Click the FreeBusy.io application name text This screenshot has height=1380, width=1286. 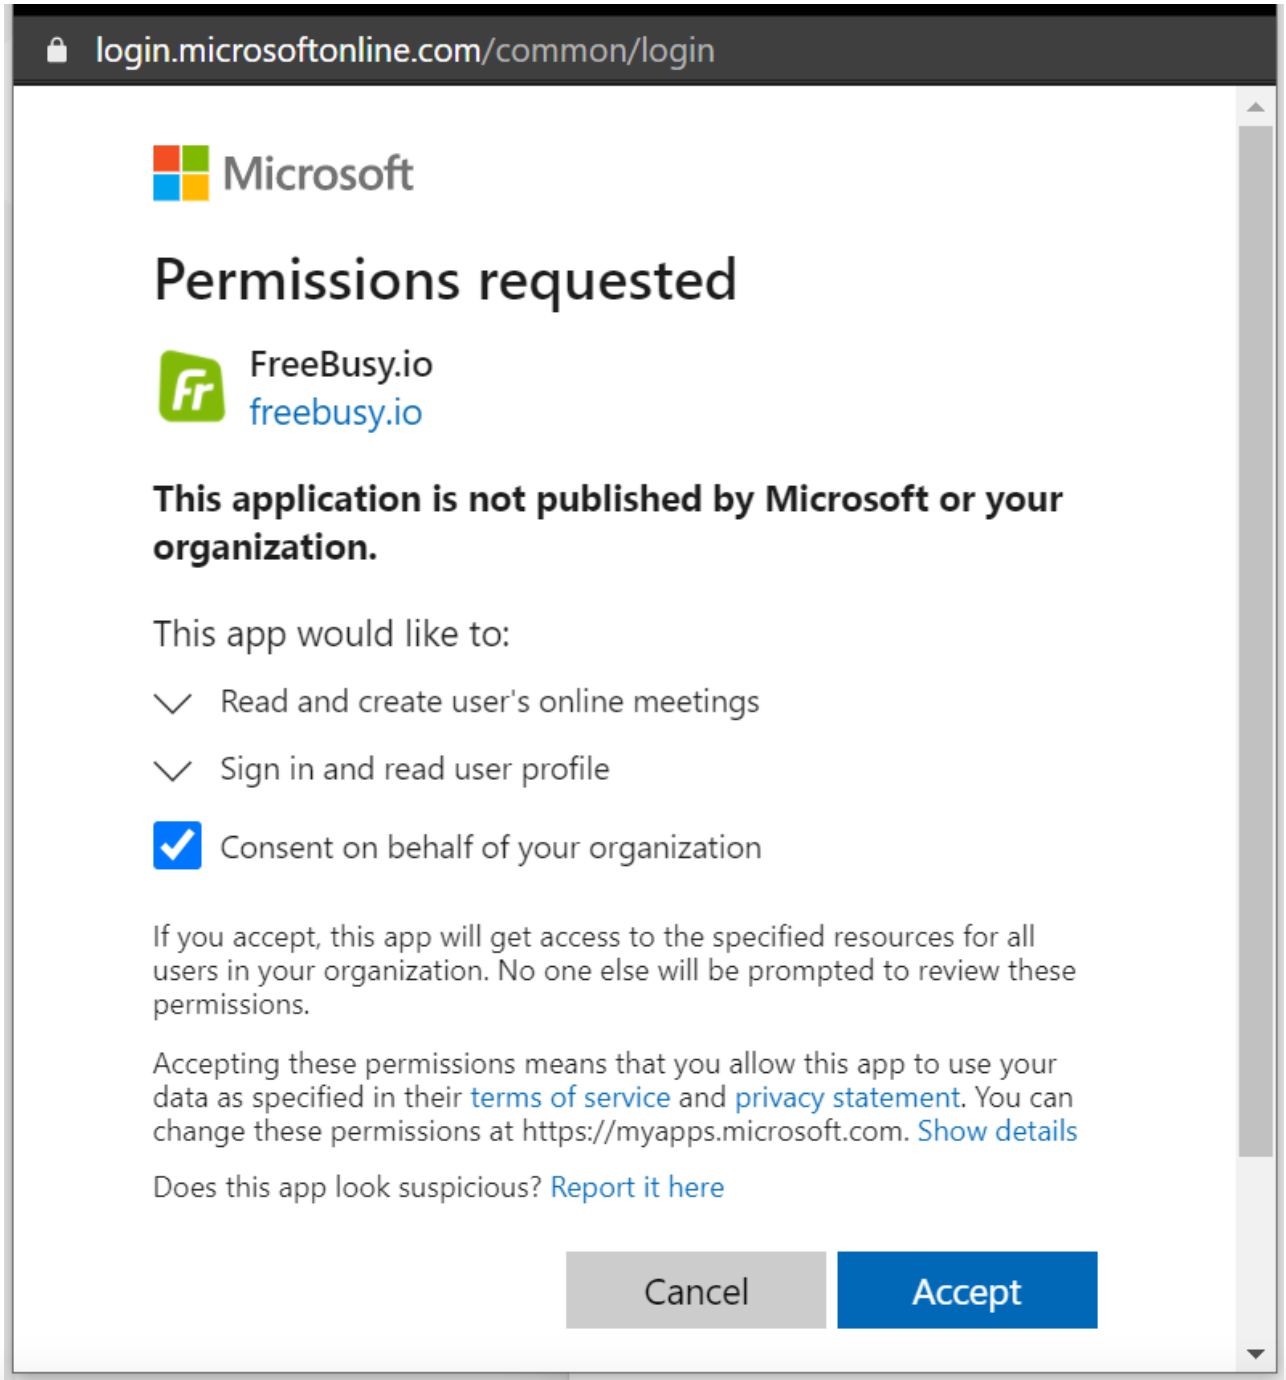(x=341, y=365)
